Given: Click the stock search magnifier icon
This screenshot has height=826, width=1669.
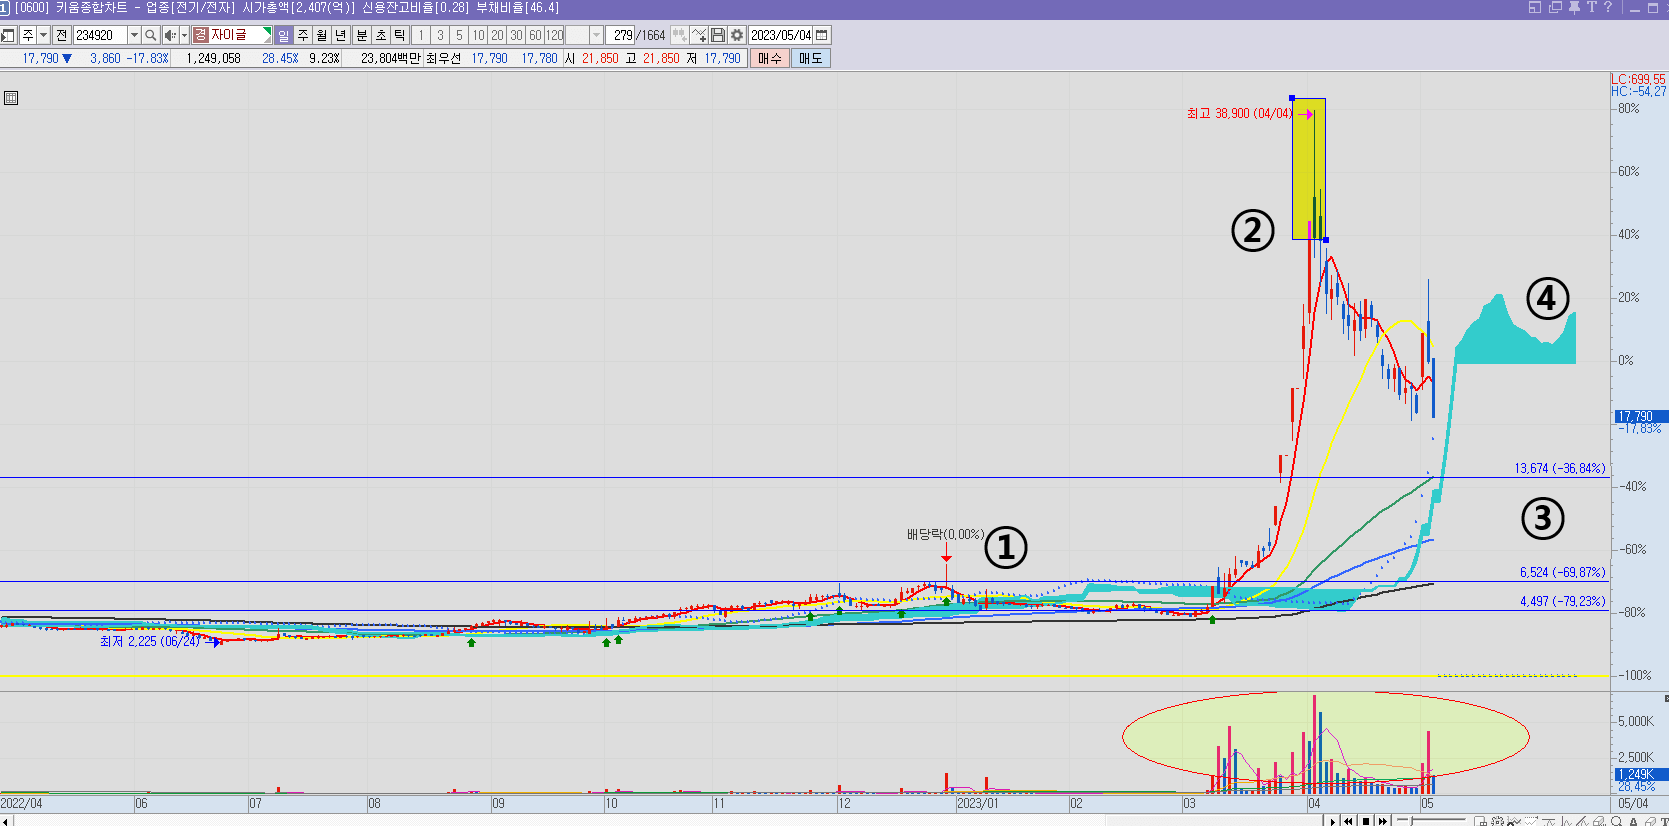Looking at the screenshot, I should tap(151, 35).
